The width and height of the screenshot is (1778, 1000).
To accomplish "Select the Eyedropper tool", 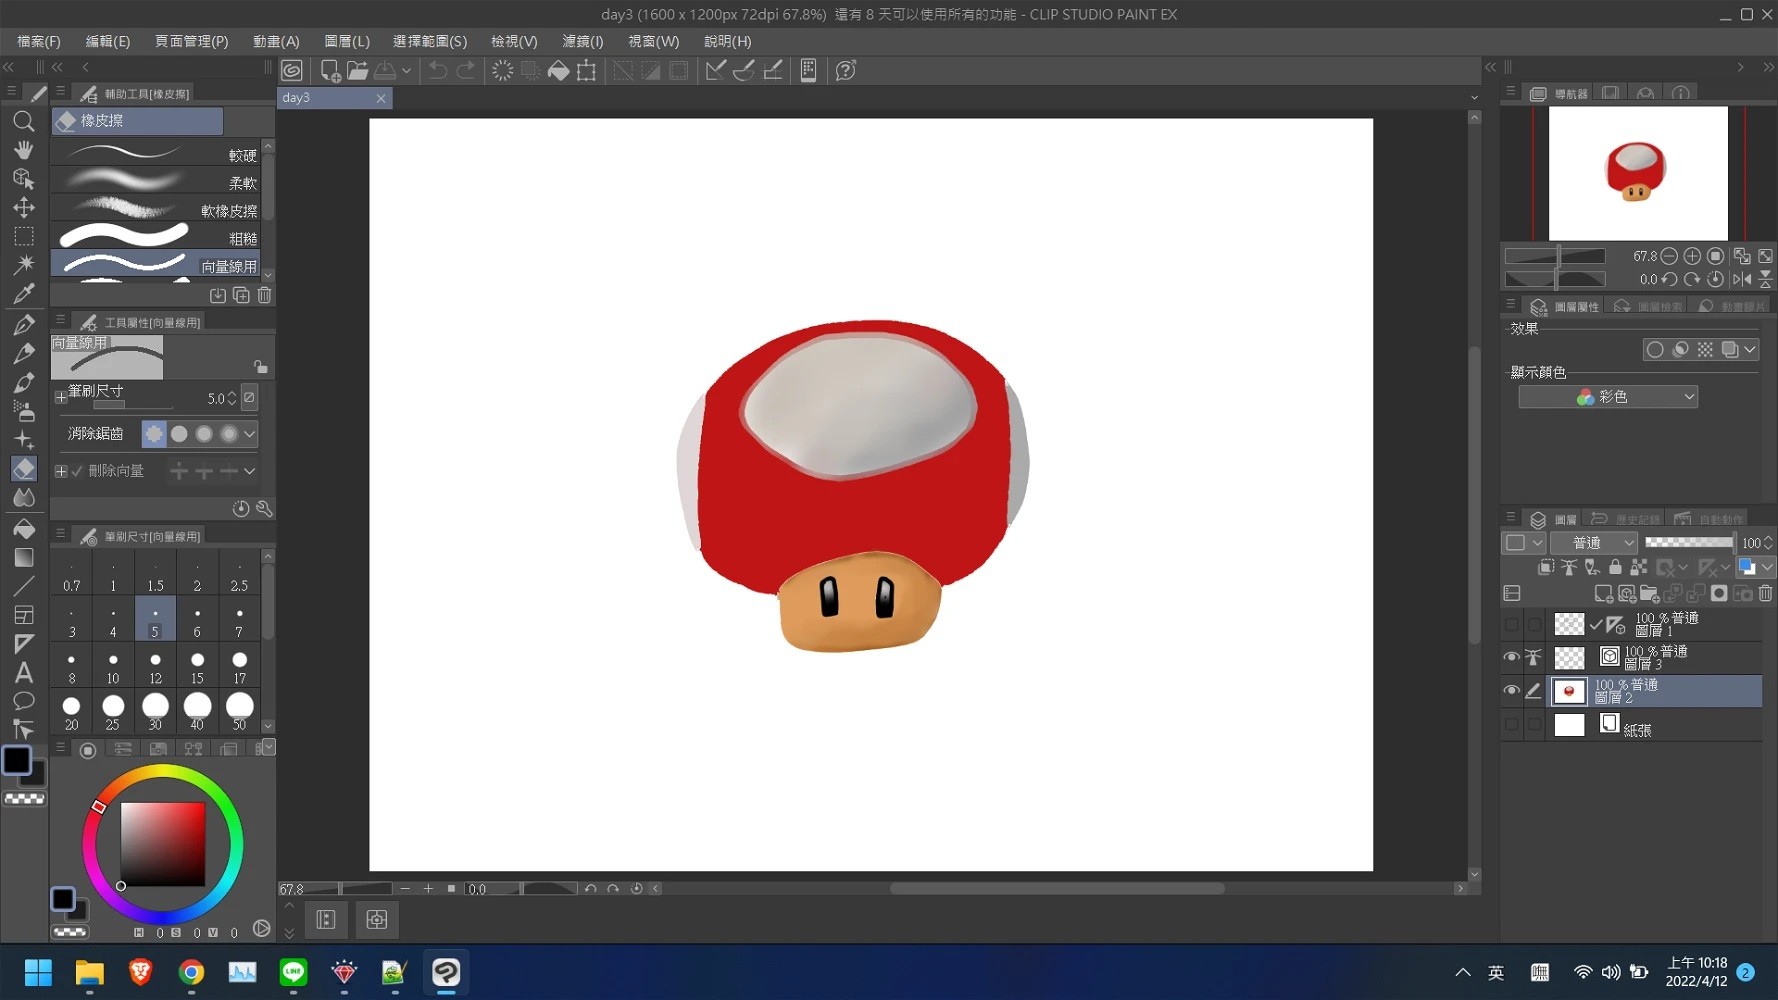I will click(x=24, y=293).
